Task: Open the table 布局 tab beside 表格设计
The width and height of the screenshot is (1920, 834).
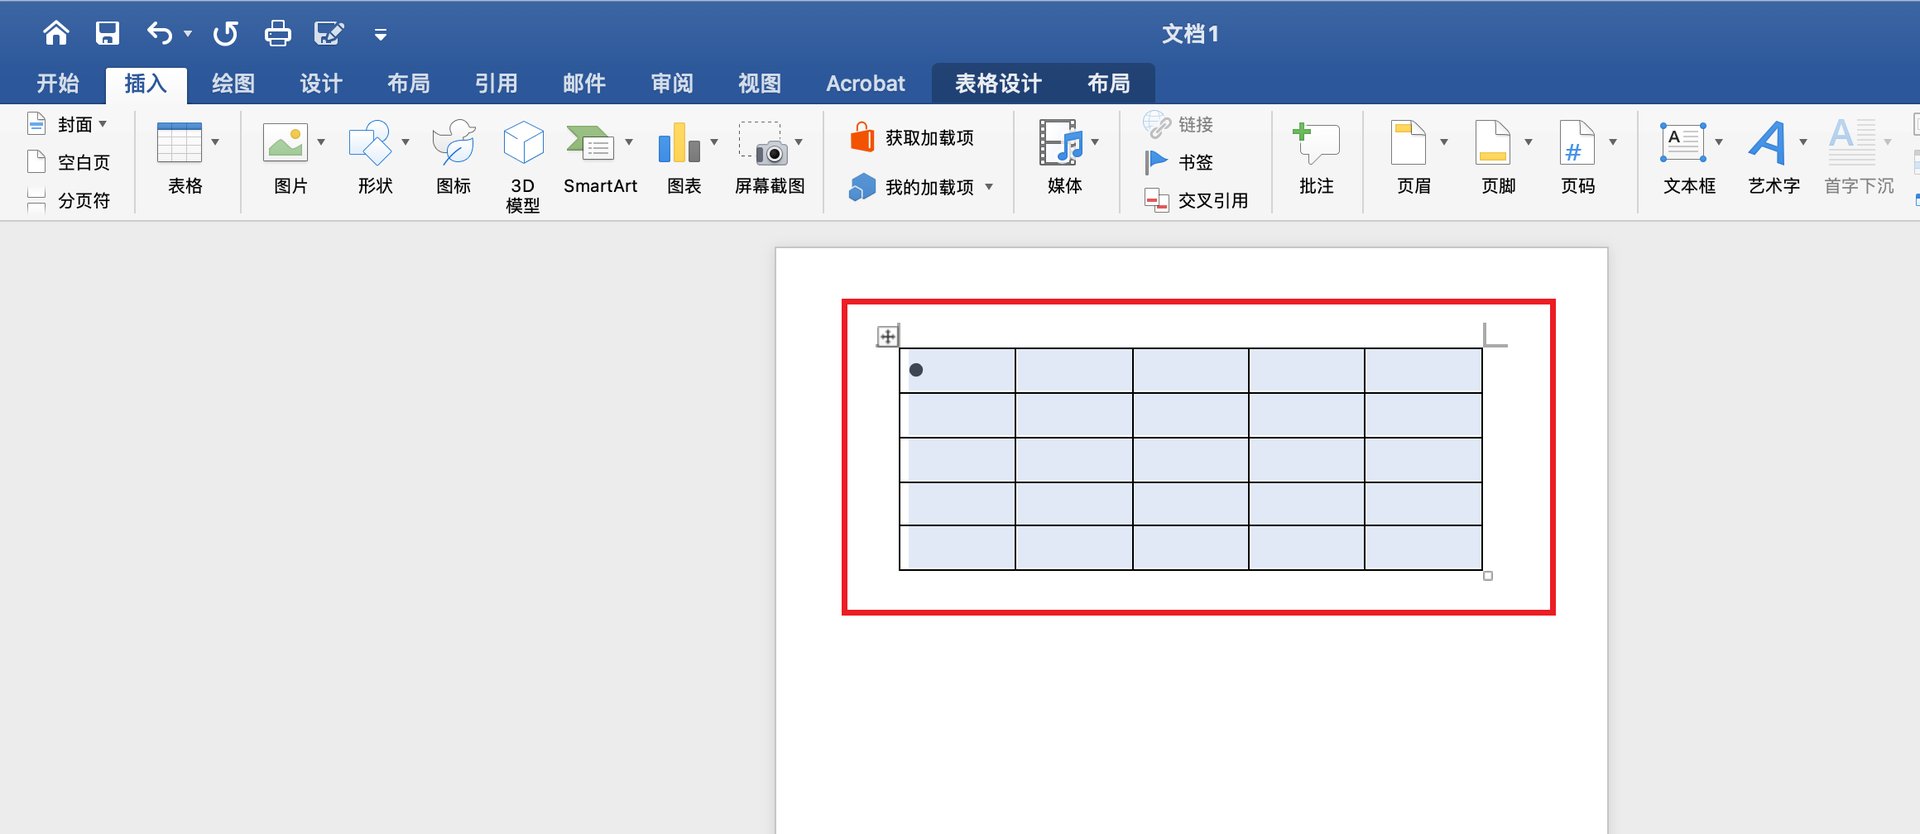Action: tap(1108, 83)
